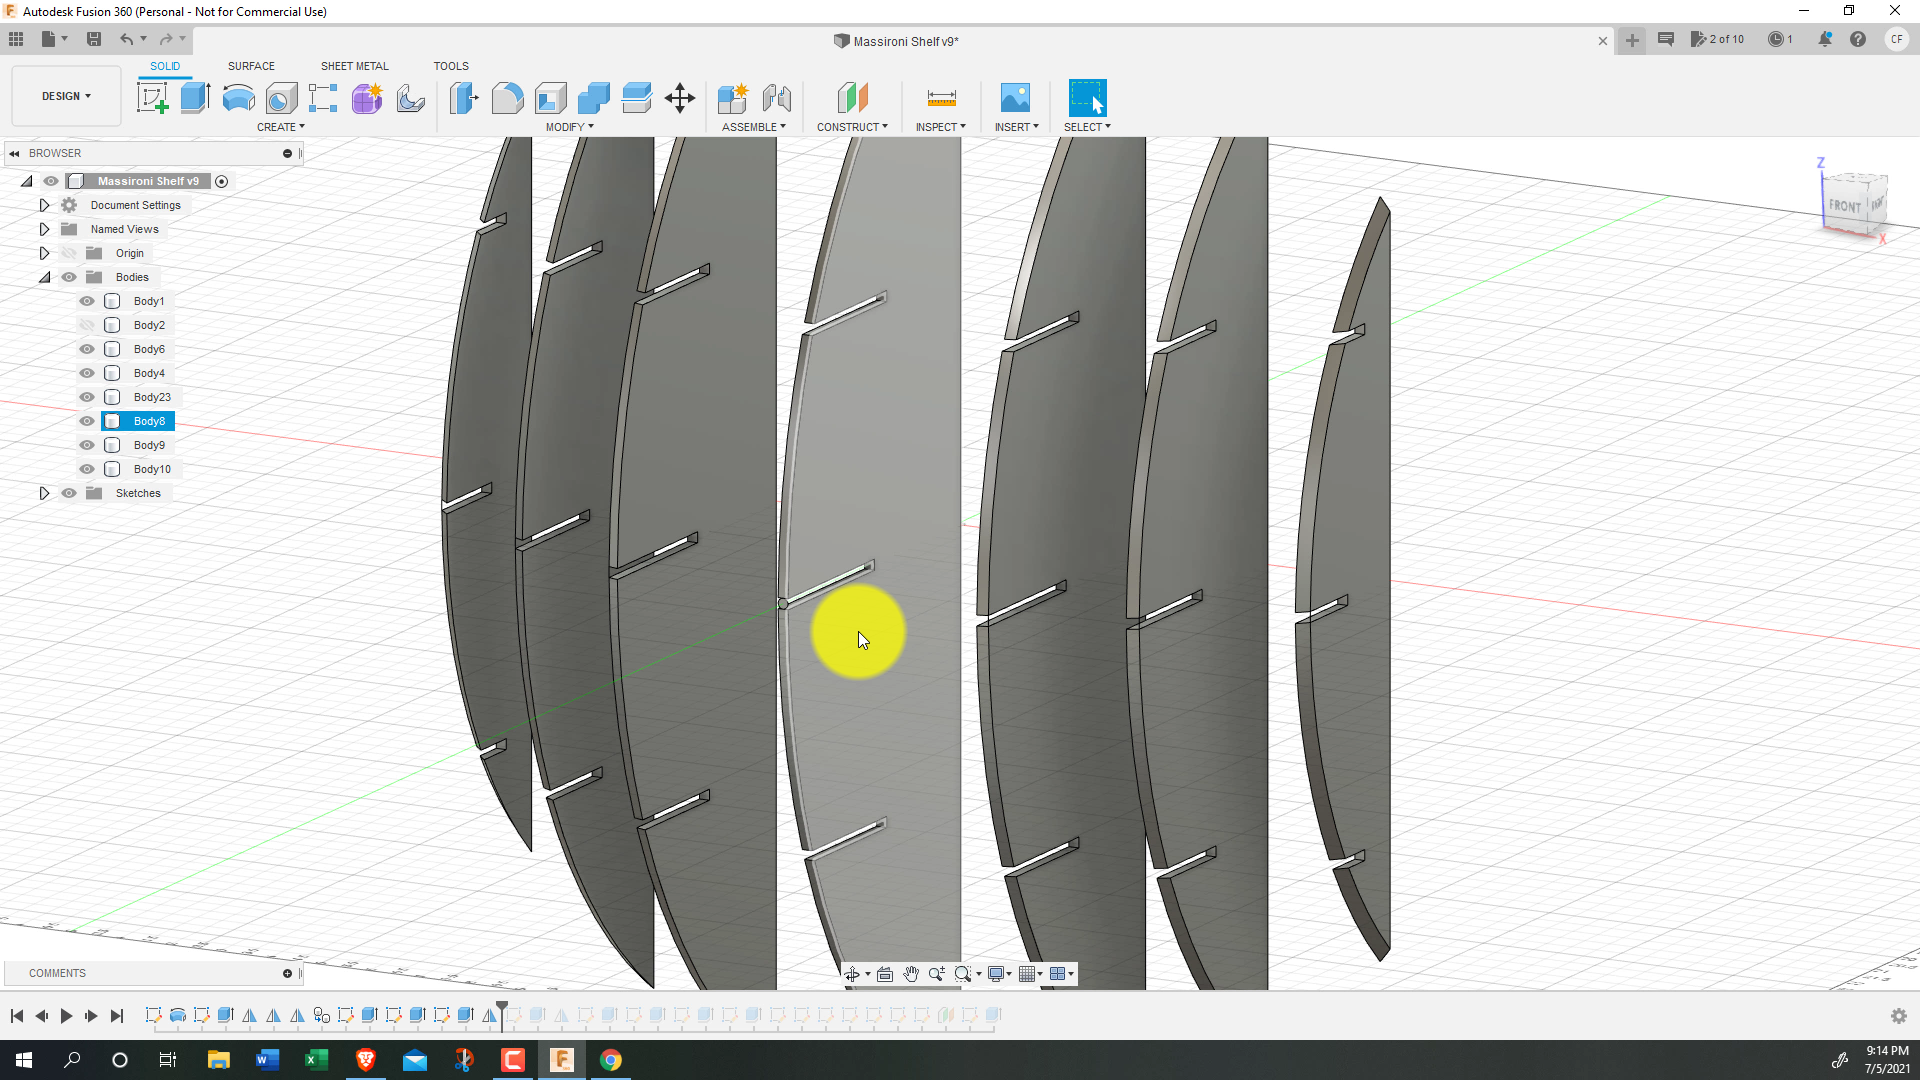1920x1080 pixels.
Task: Open Chrome from the taskbar
Action: (610, 1060)
